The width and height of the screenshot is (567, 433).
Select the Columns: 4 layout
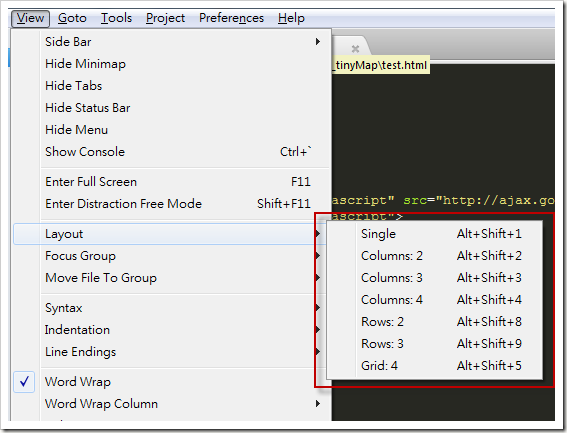pos(434,300)
